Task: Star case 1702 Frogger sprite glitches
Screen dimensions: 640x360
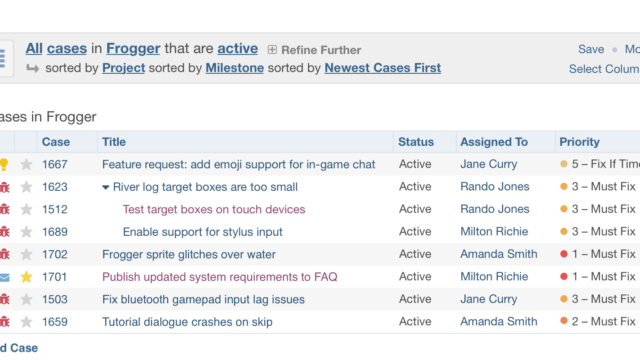Action: pyautogui.click(x=26, y=255)
